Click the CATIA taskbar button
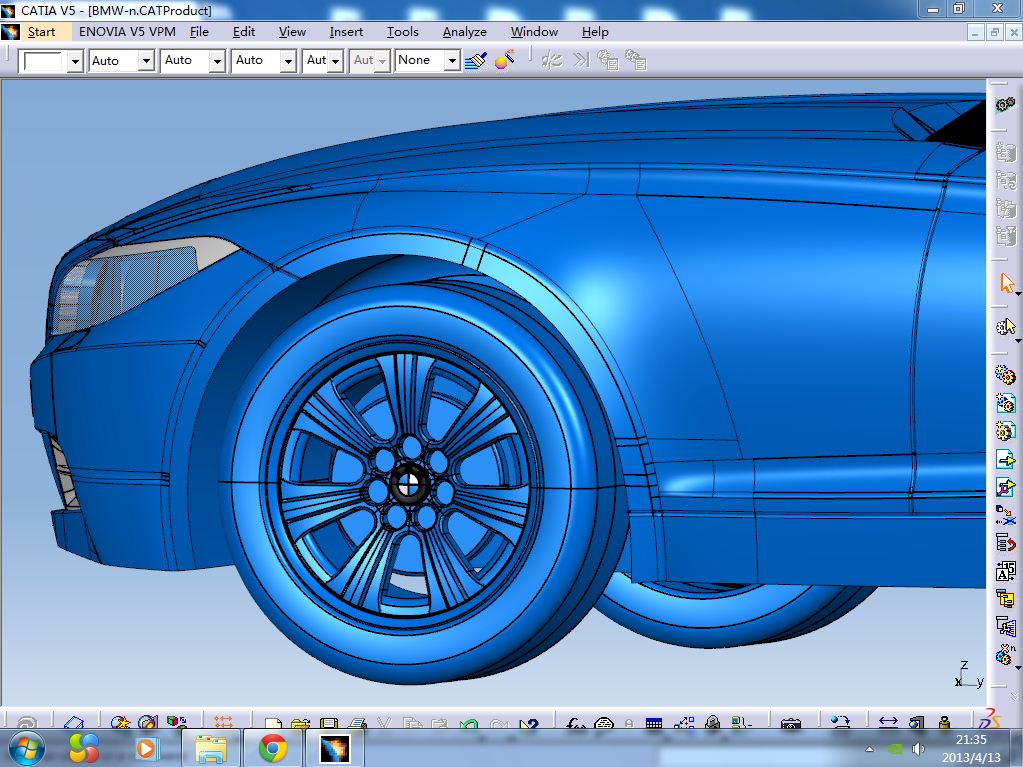Image resolution: width=1023 pixels, height=767 pixels. tap(335, 748)
